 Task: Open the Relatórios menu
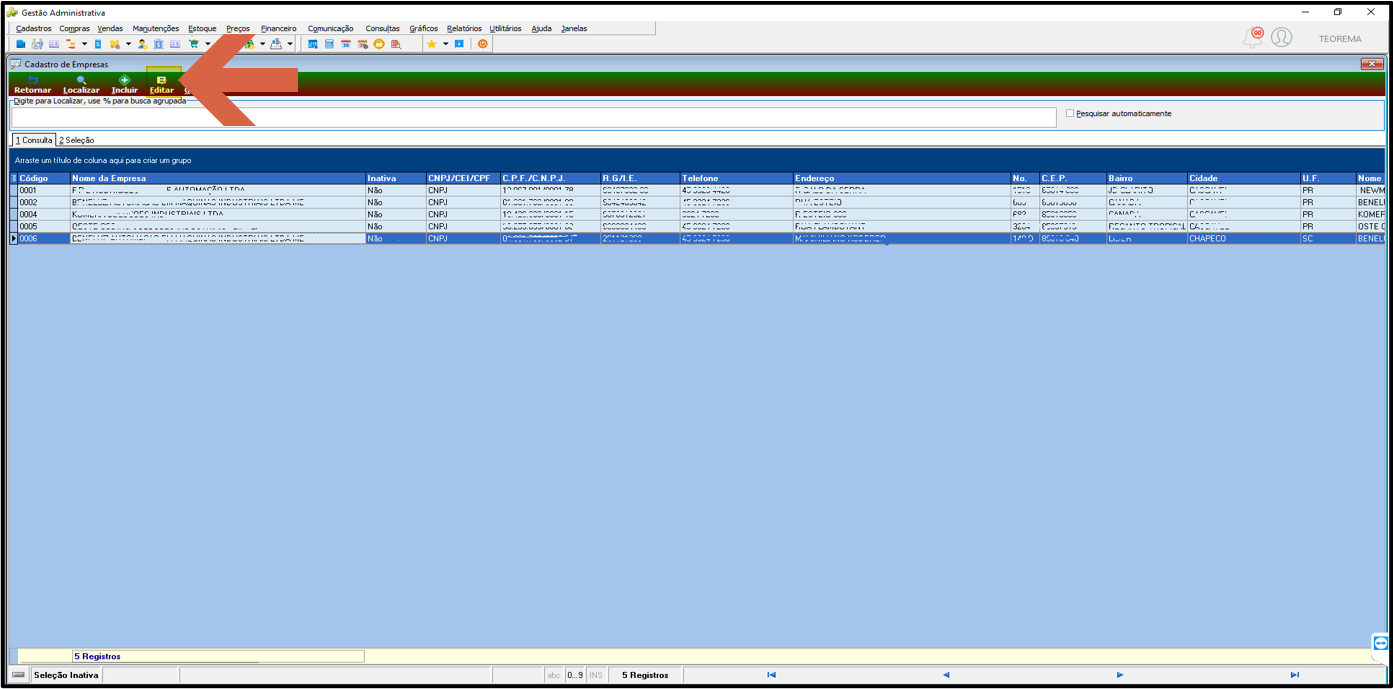point(464,28)
